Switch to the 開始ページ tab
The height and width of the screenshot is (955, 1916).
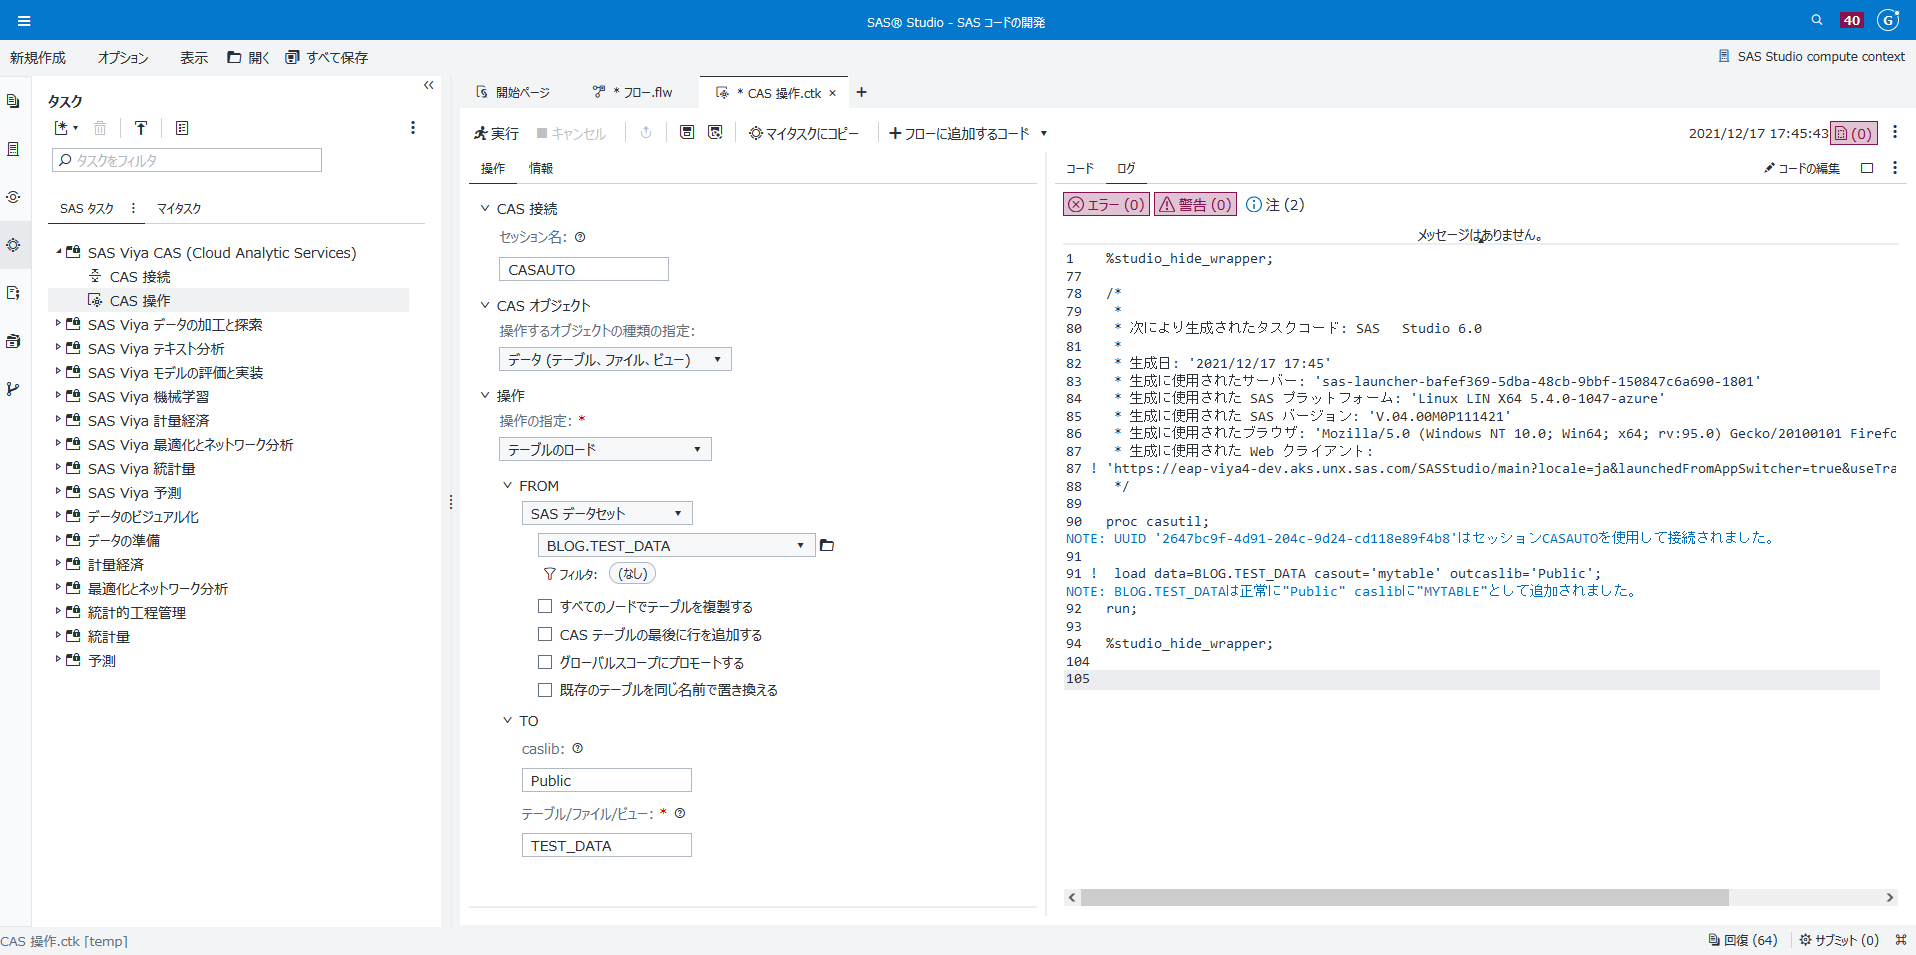click(513, 92)
